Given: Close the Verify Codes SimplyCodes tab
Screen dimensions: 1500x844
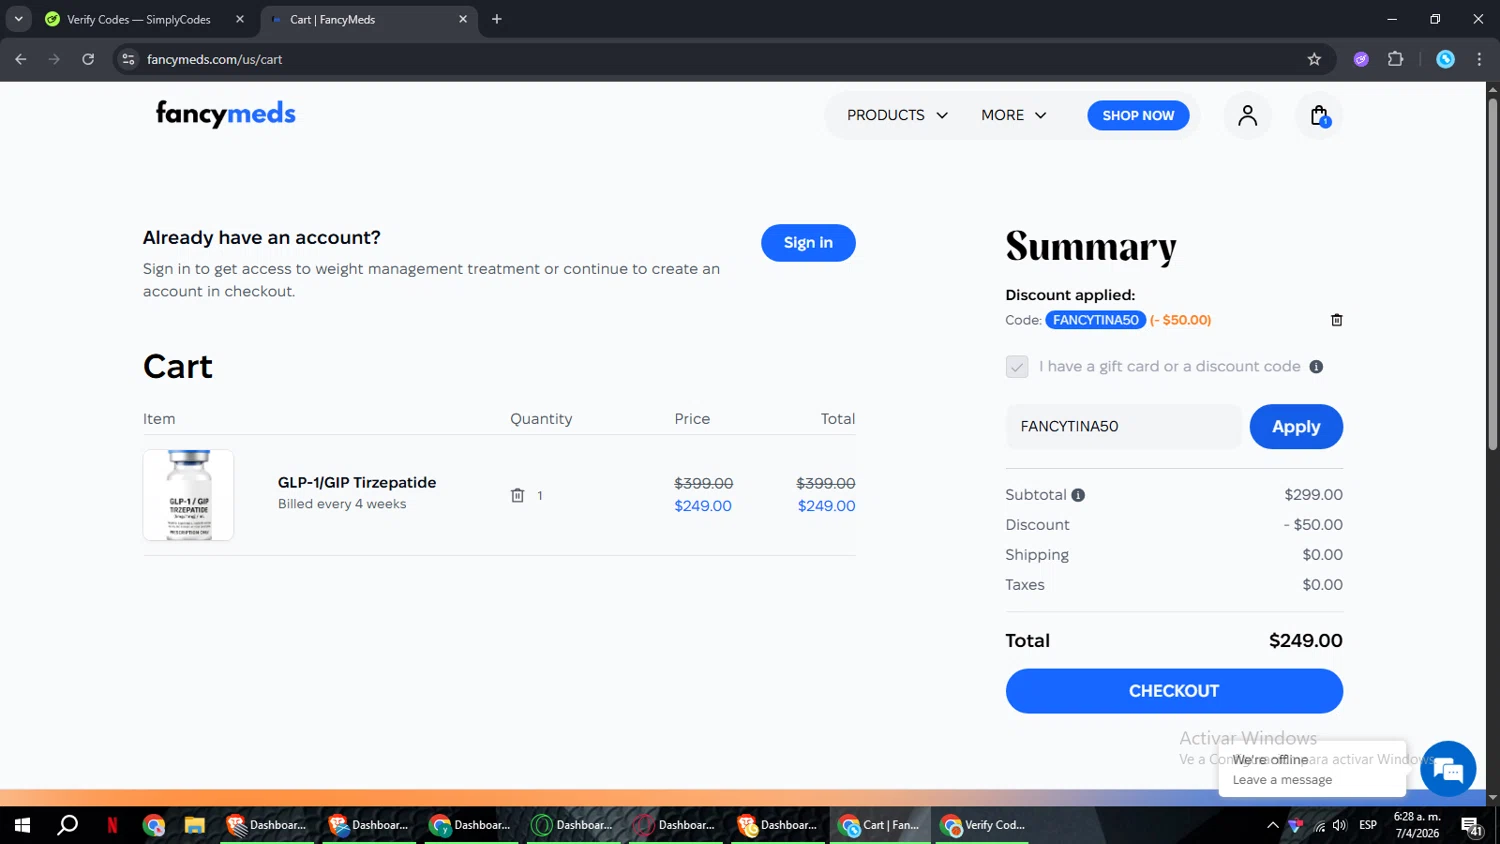Looking at the screenshot, I should [240, 19].
